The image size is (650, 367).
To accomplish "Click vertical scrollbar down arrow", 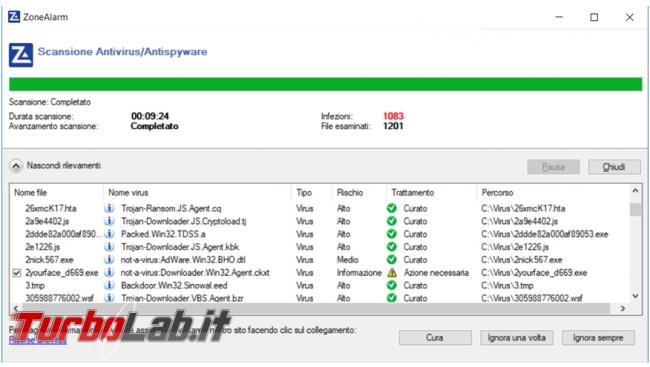I will tap(635, 296).
